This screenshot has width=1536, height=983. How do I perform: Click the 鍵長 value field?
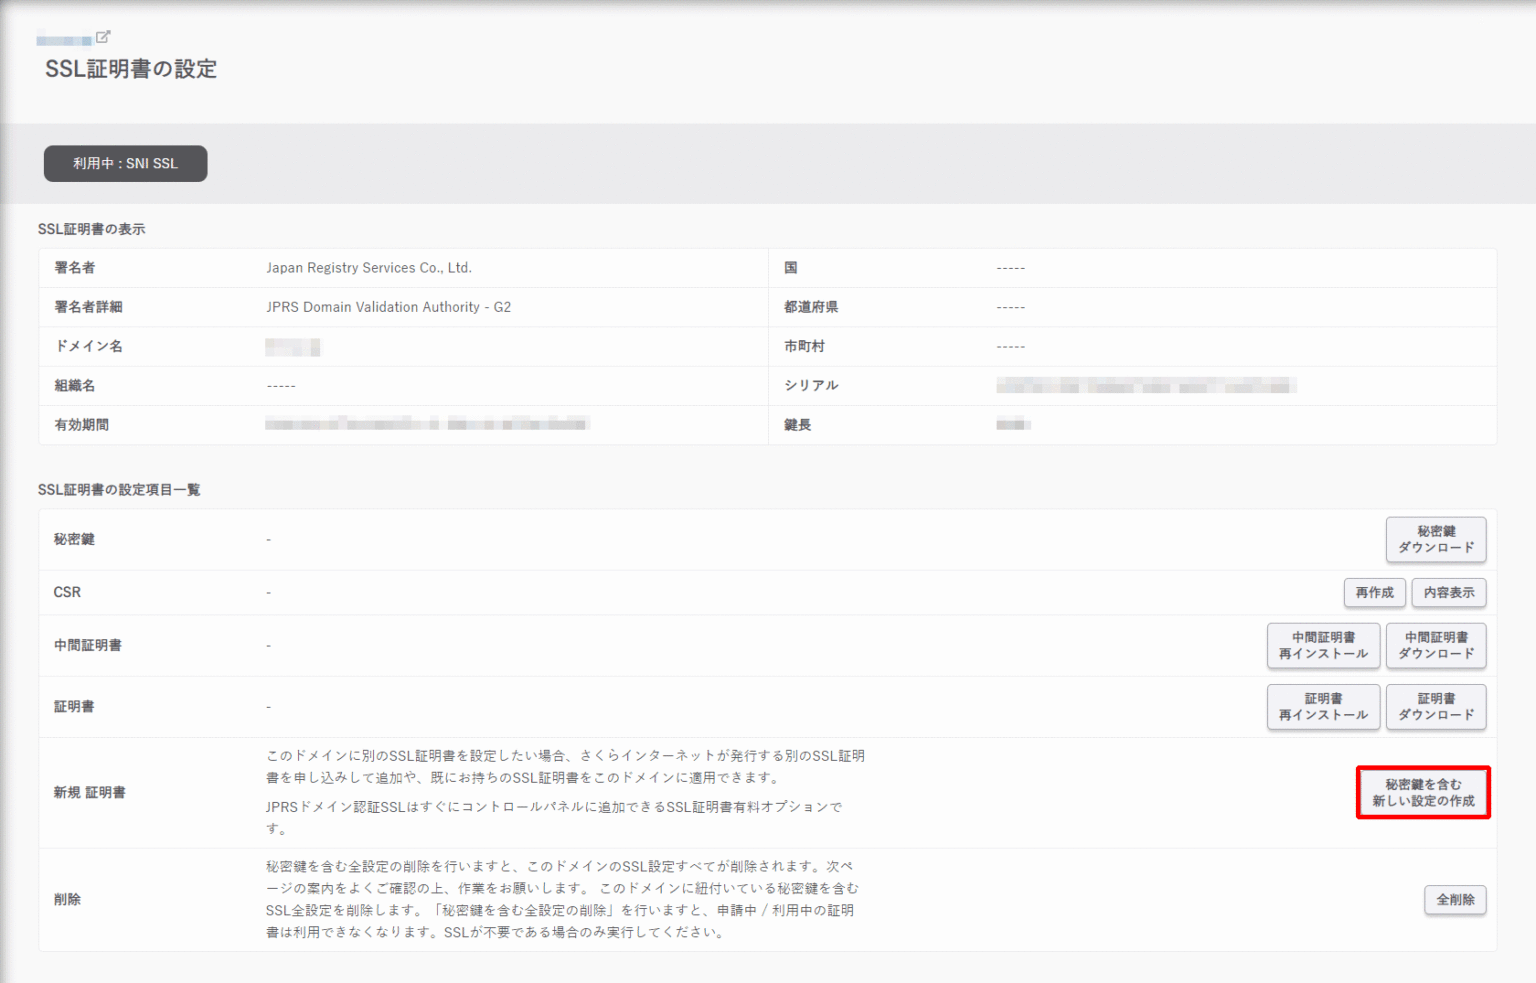1016,424
